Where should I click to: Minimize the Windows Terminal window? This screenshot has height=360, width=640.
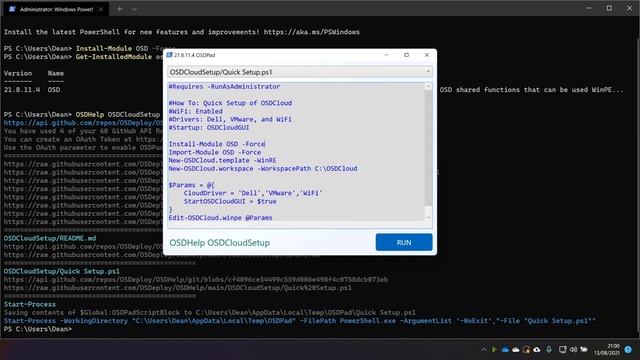589,8
